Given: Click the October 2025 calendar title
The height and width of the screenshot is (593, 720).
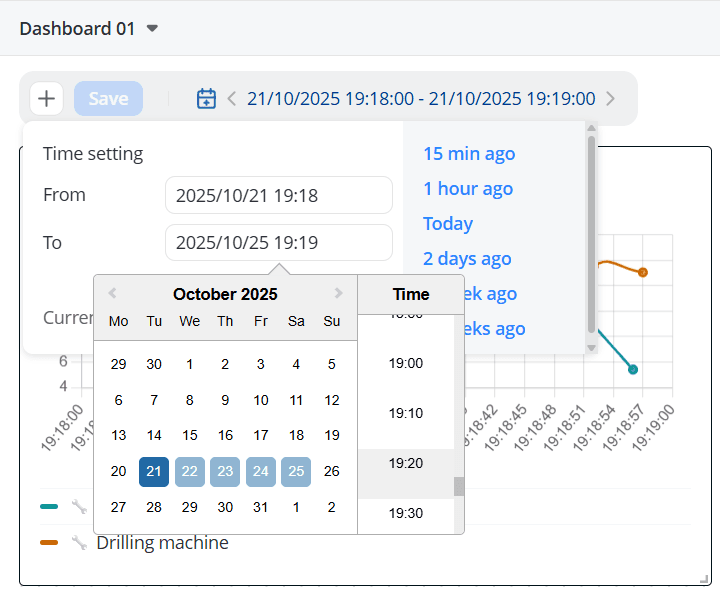Looking at the screenshot, I should [225, 294].
